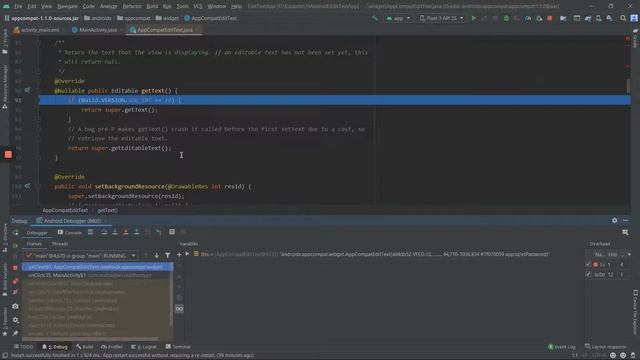Click the Evaluate Expression calculator icon
This screenshot has height=360, width=640.
click(x=172, y=232)
